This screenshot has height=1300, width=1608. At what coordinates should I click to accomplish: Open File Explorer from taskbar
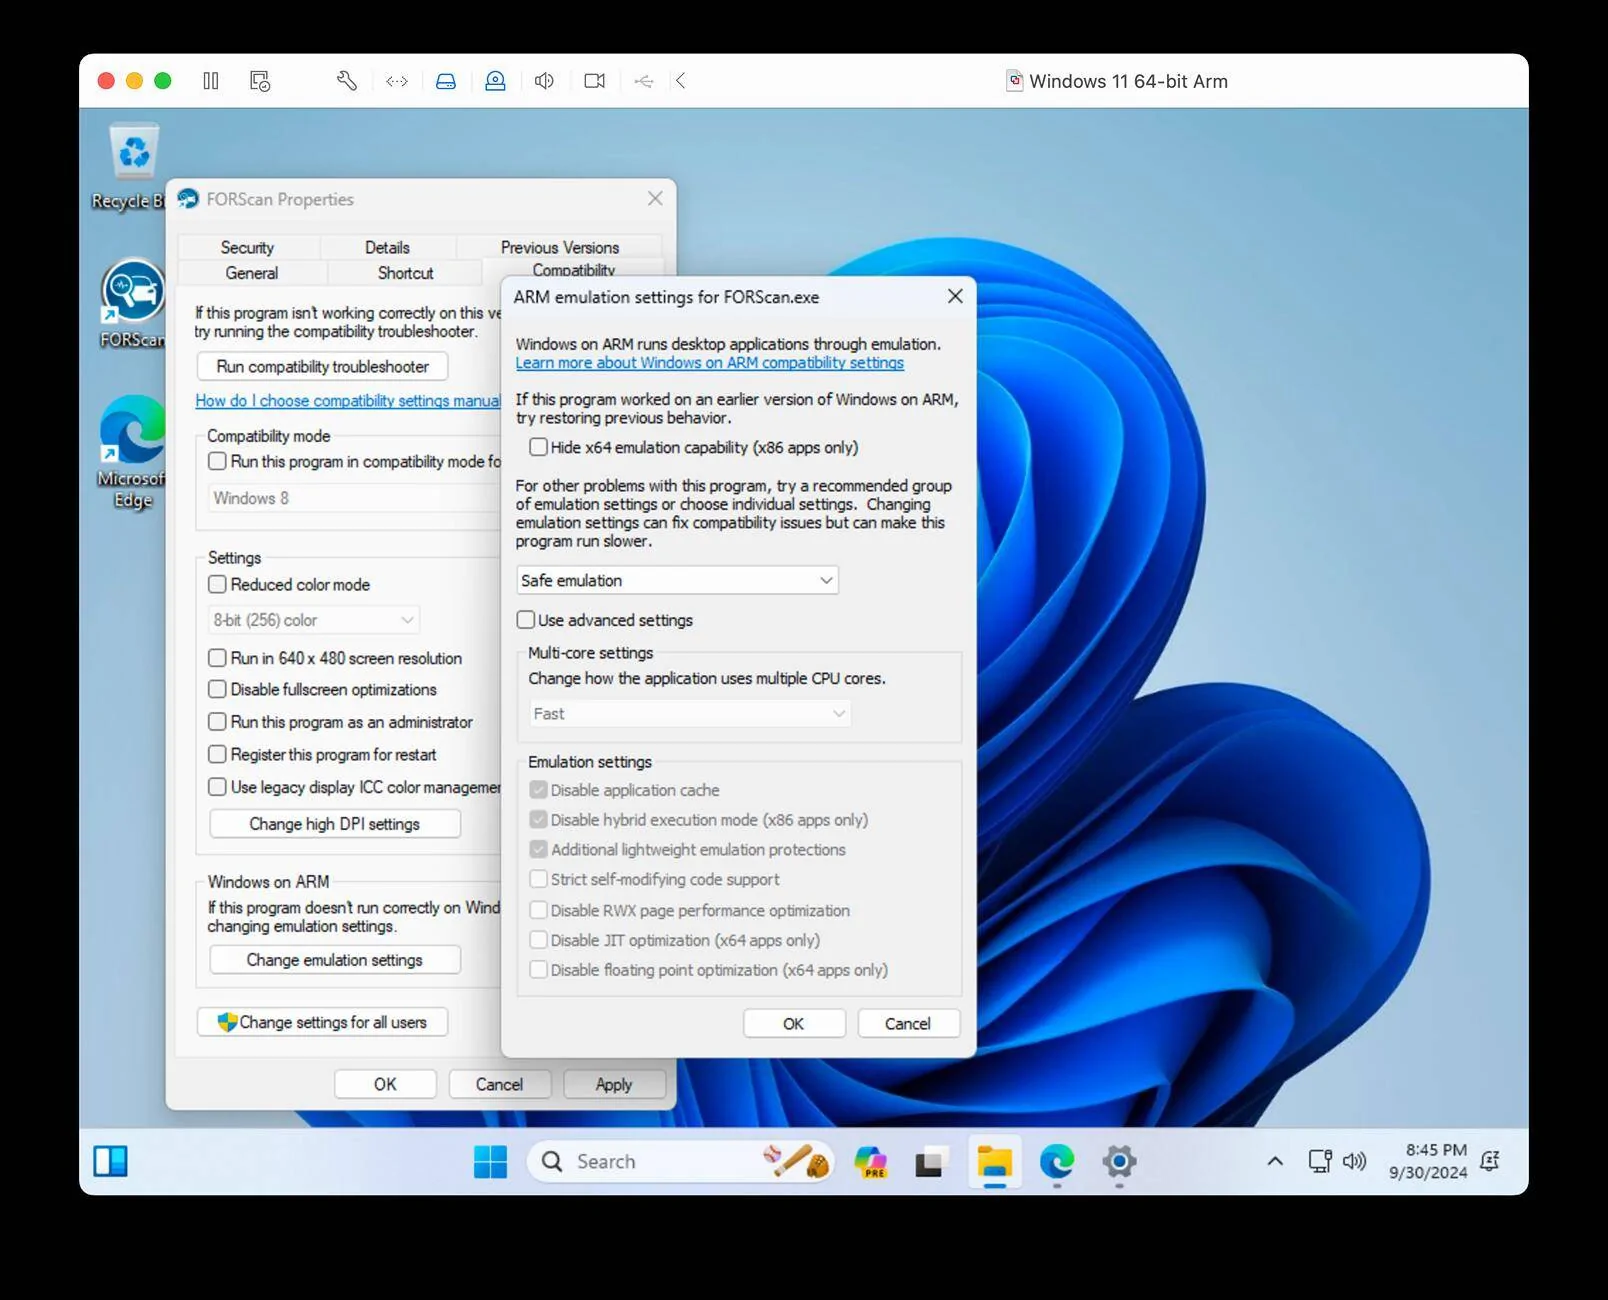[995, 1161]
